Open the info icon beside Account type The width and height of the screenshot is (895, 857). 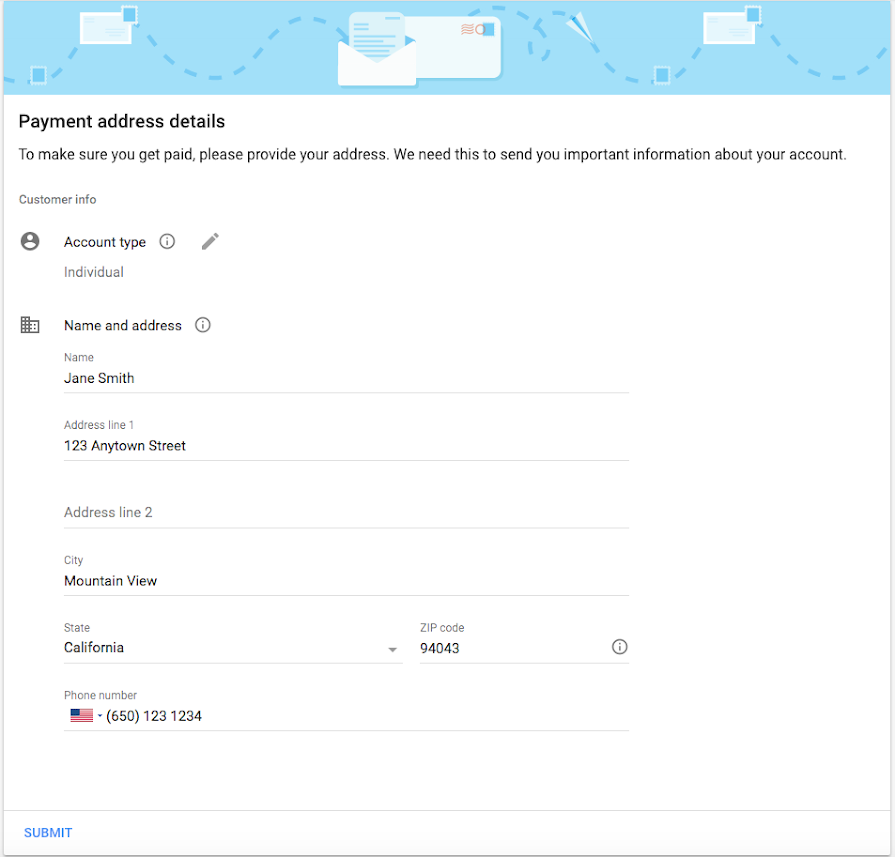pos(167,242)
